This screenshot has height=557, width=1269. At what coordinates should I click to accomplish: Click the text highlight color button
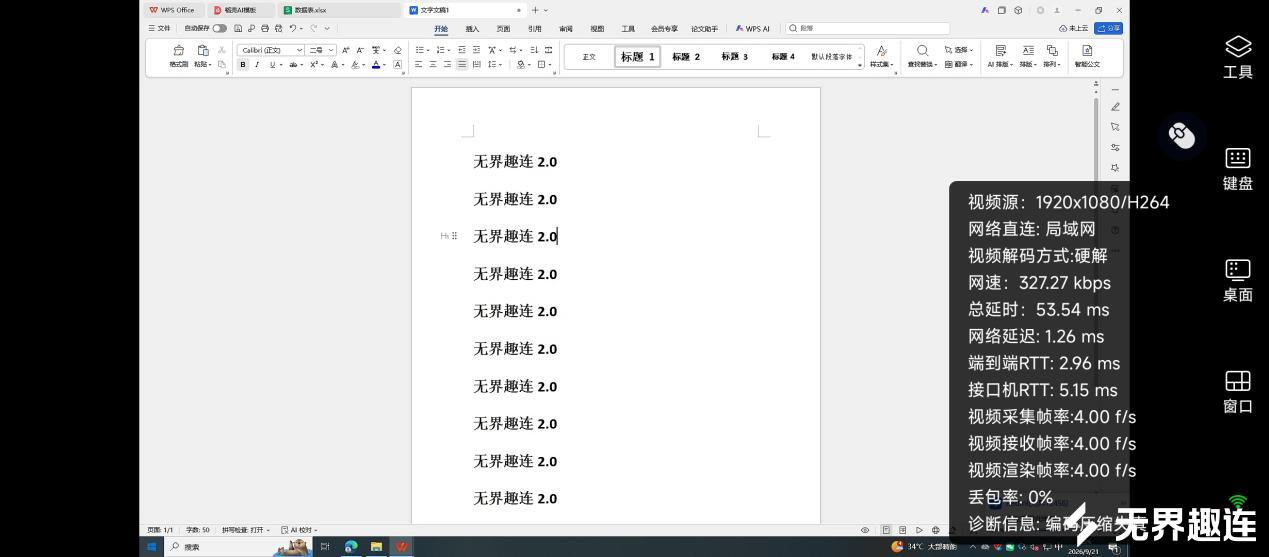[x=356, y=64]
